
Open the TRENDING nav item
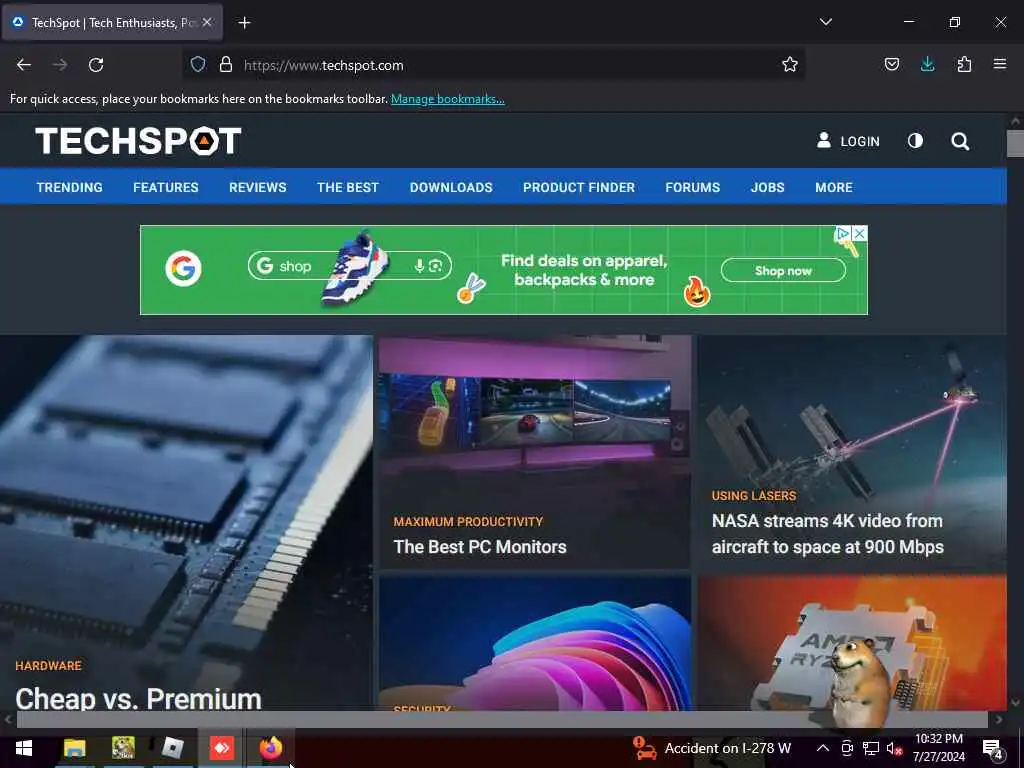pyautogui.click(x=69, y=187)
